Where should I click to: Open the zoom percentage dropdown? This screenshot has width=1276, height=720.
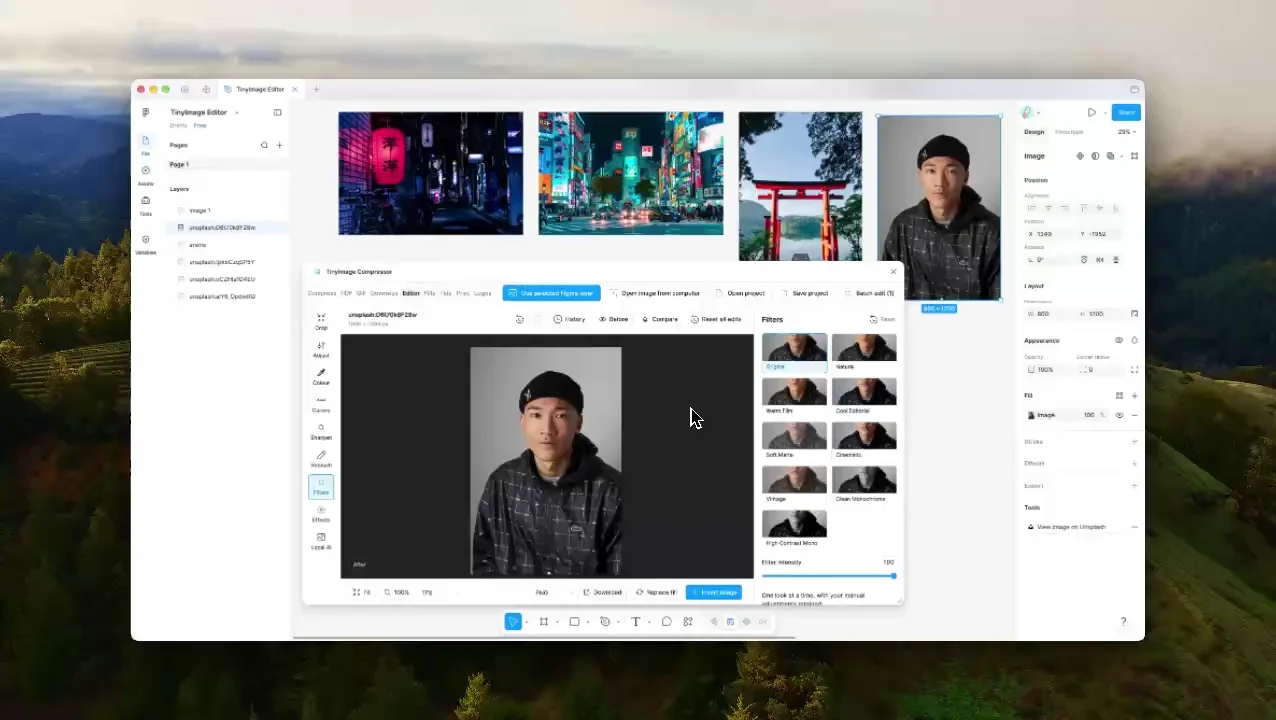click(1126, 132)
